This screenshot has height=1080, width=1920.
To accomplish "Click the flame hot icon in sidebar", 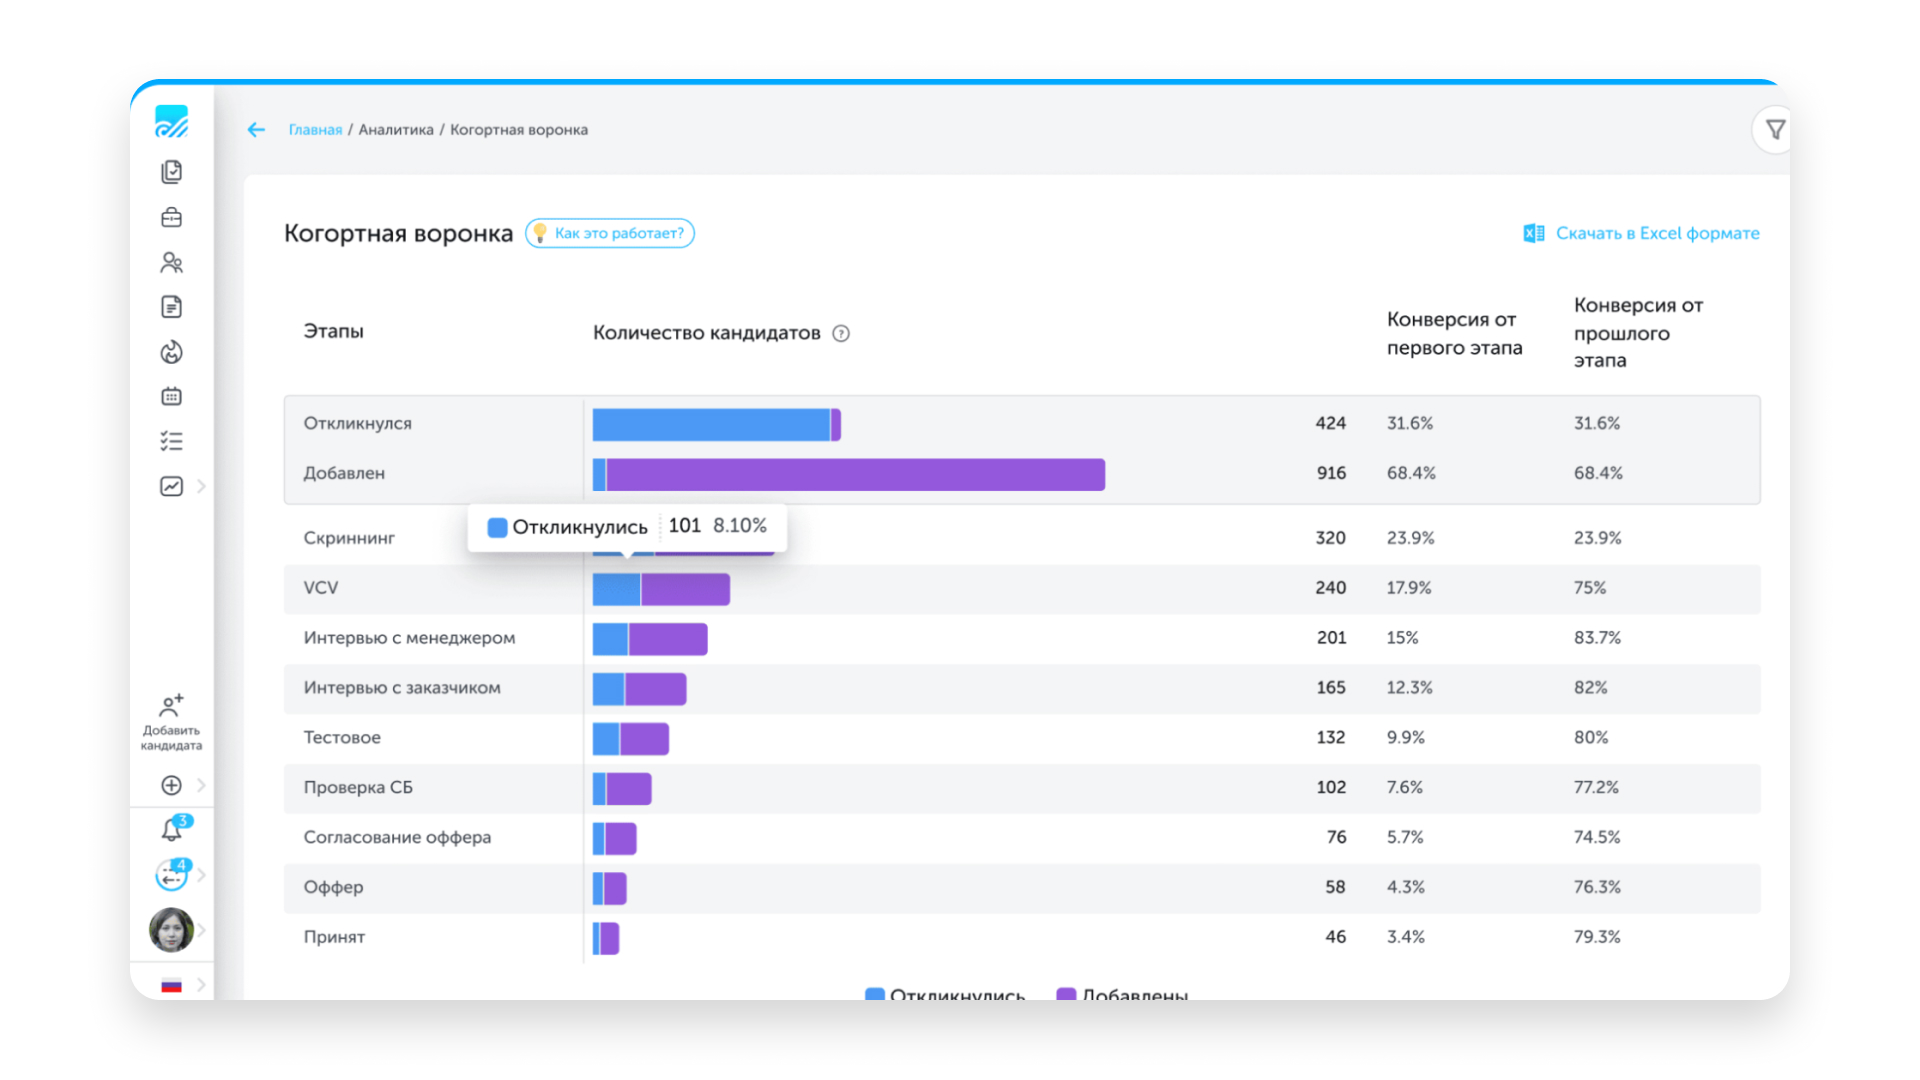I will point(171,352).
